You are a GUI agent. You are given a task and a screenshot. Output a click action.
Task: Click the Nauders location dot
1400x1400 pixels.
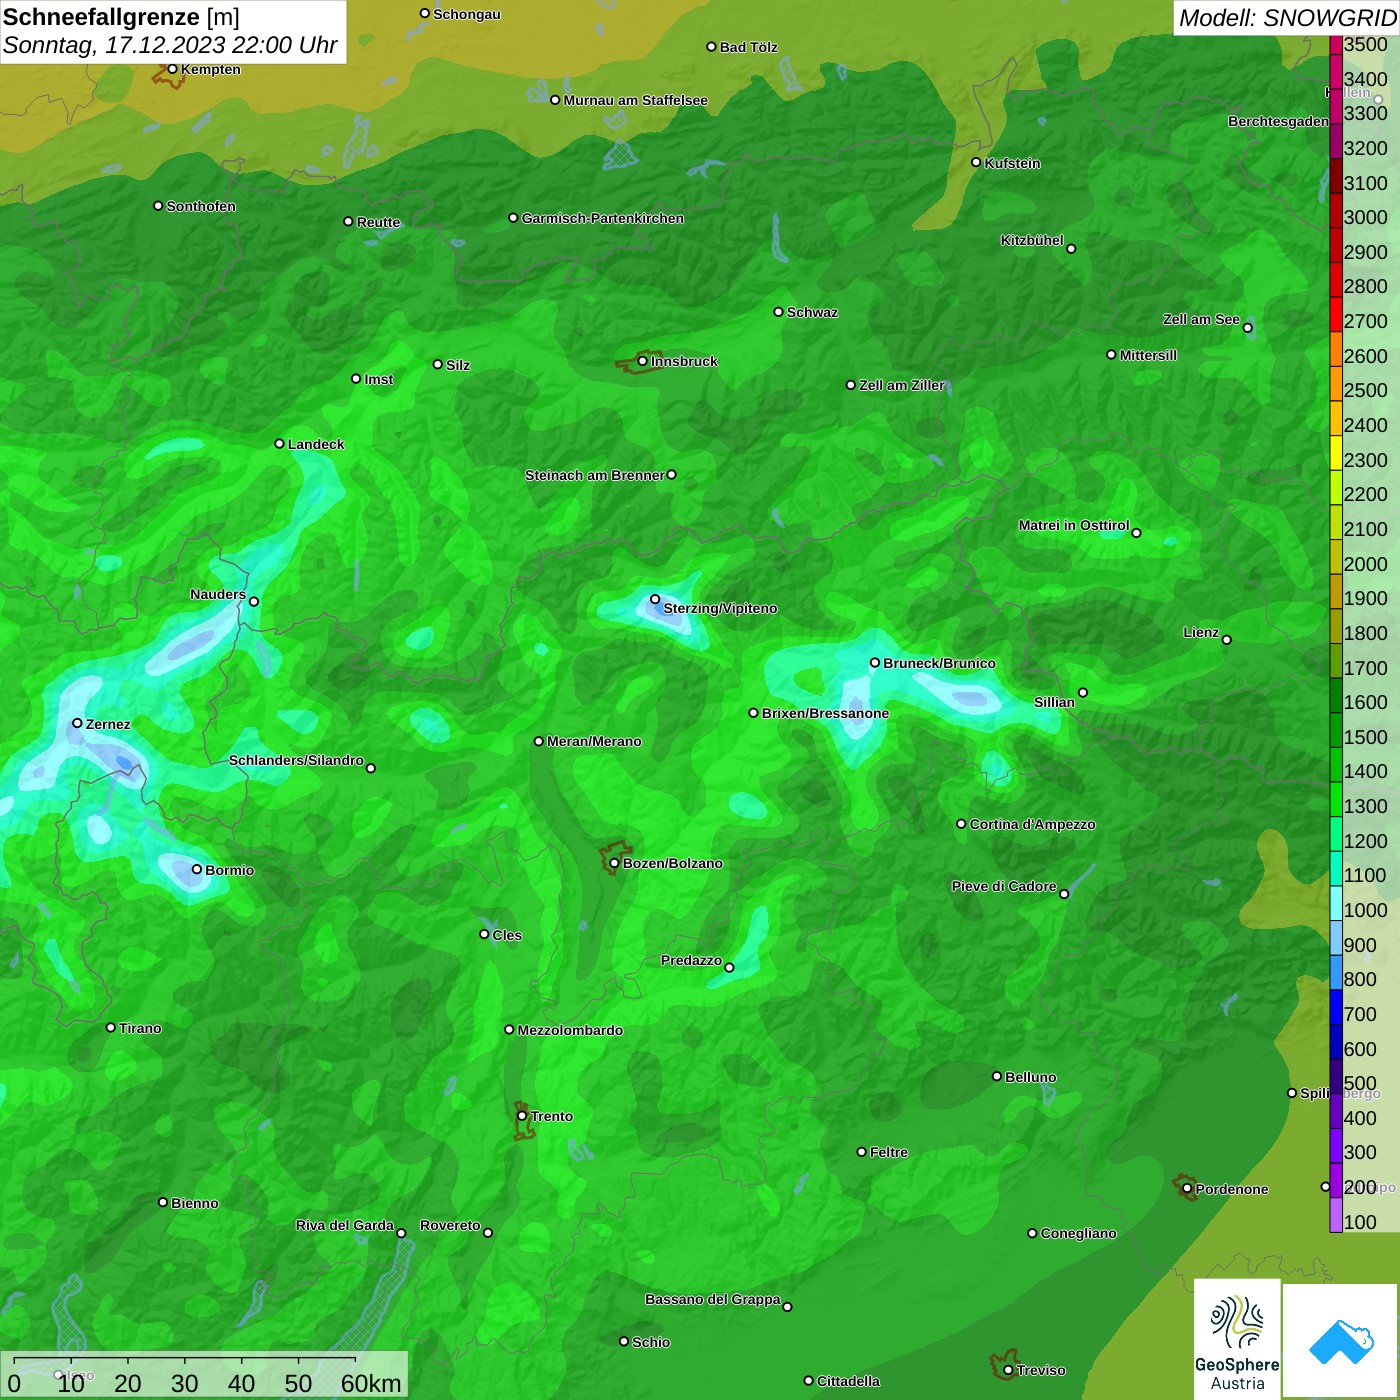pos(254,601)
